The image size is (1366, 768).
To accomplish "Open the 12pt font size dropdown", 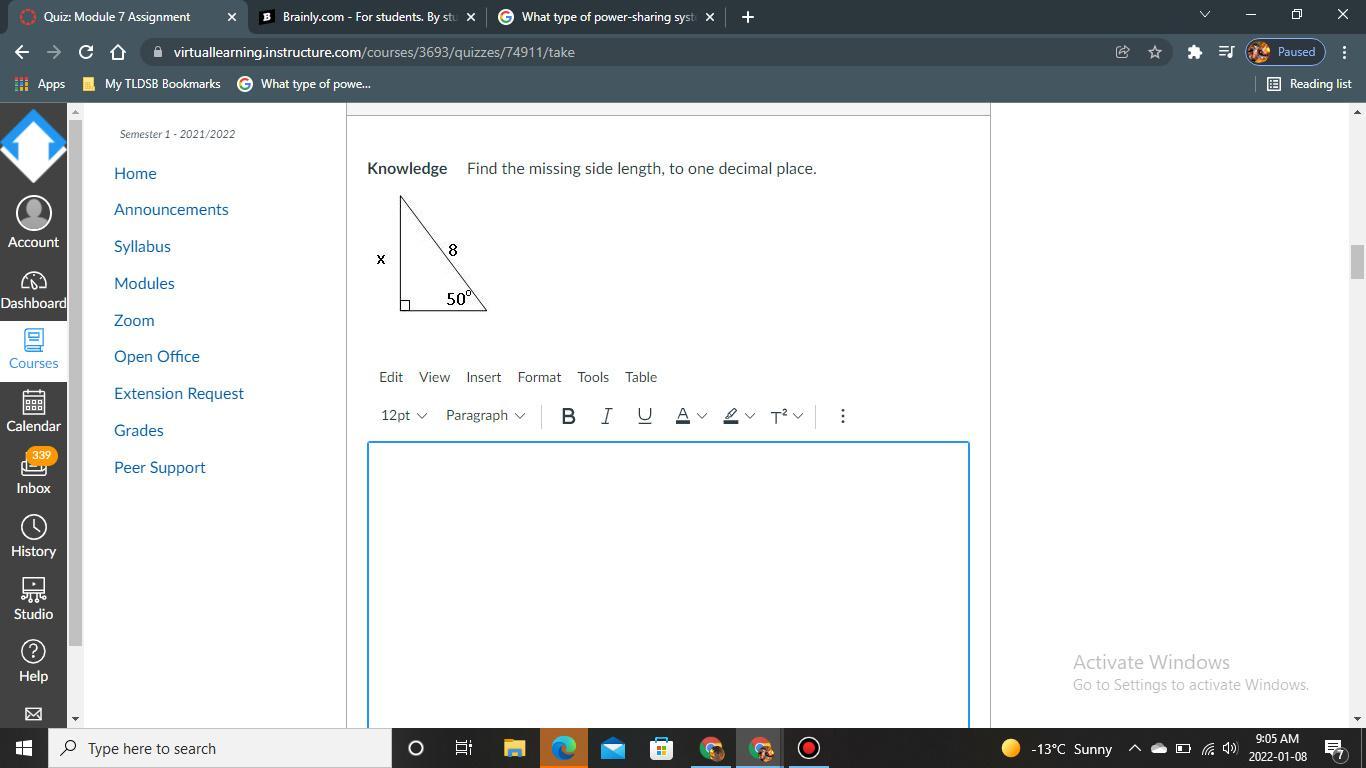I will [404, 416].
